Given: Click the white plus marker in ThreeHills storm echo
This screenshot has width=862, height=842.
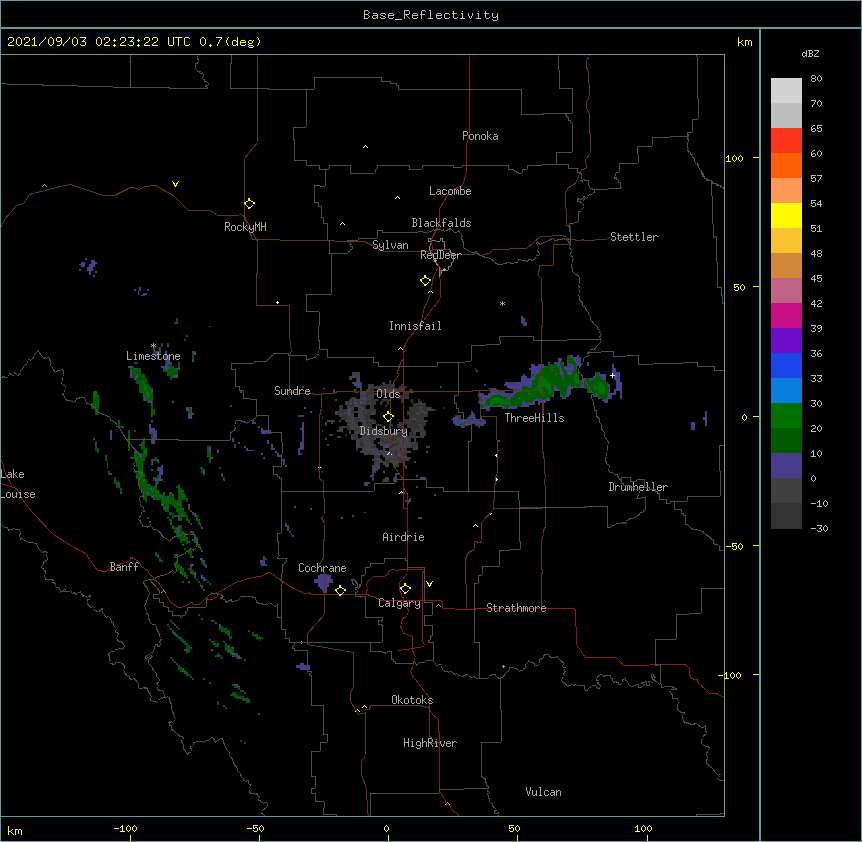Looking at the screenshot, I should pos(612,375).
